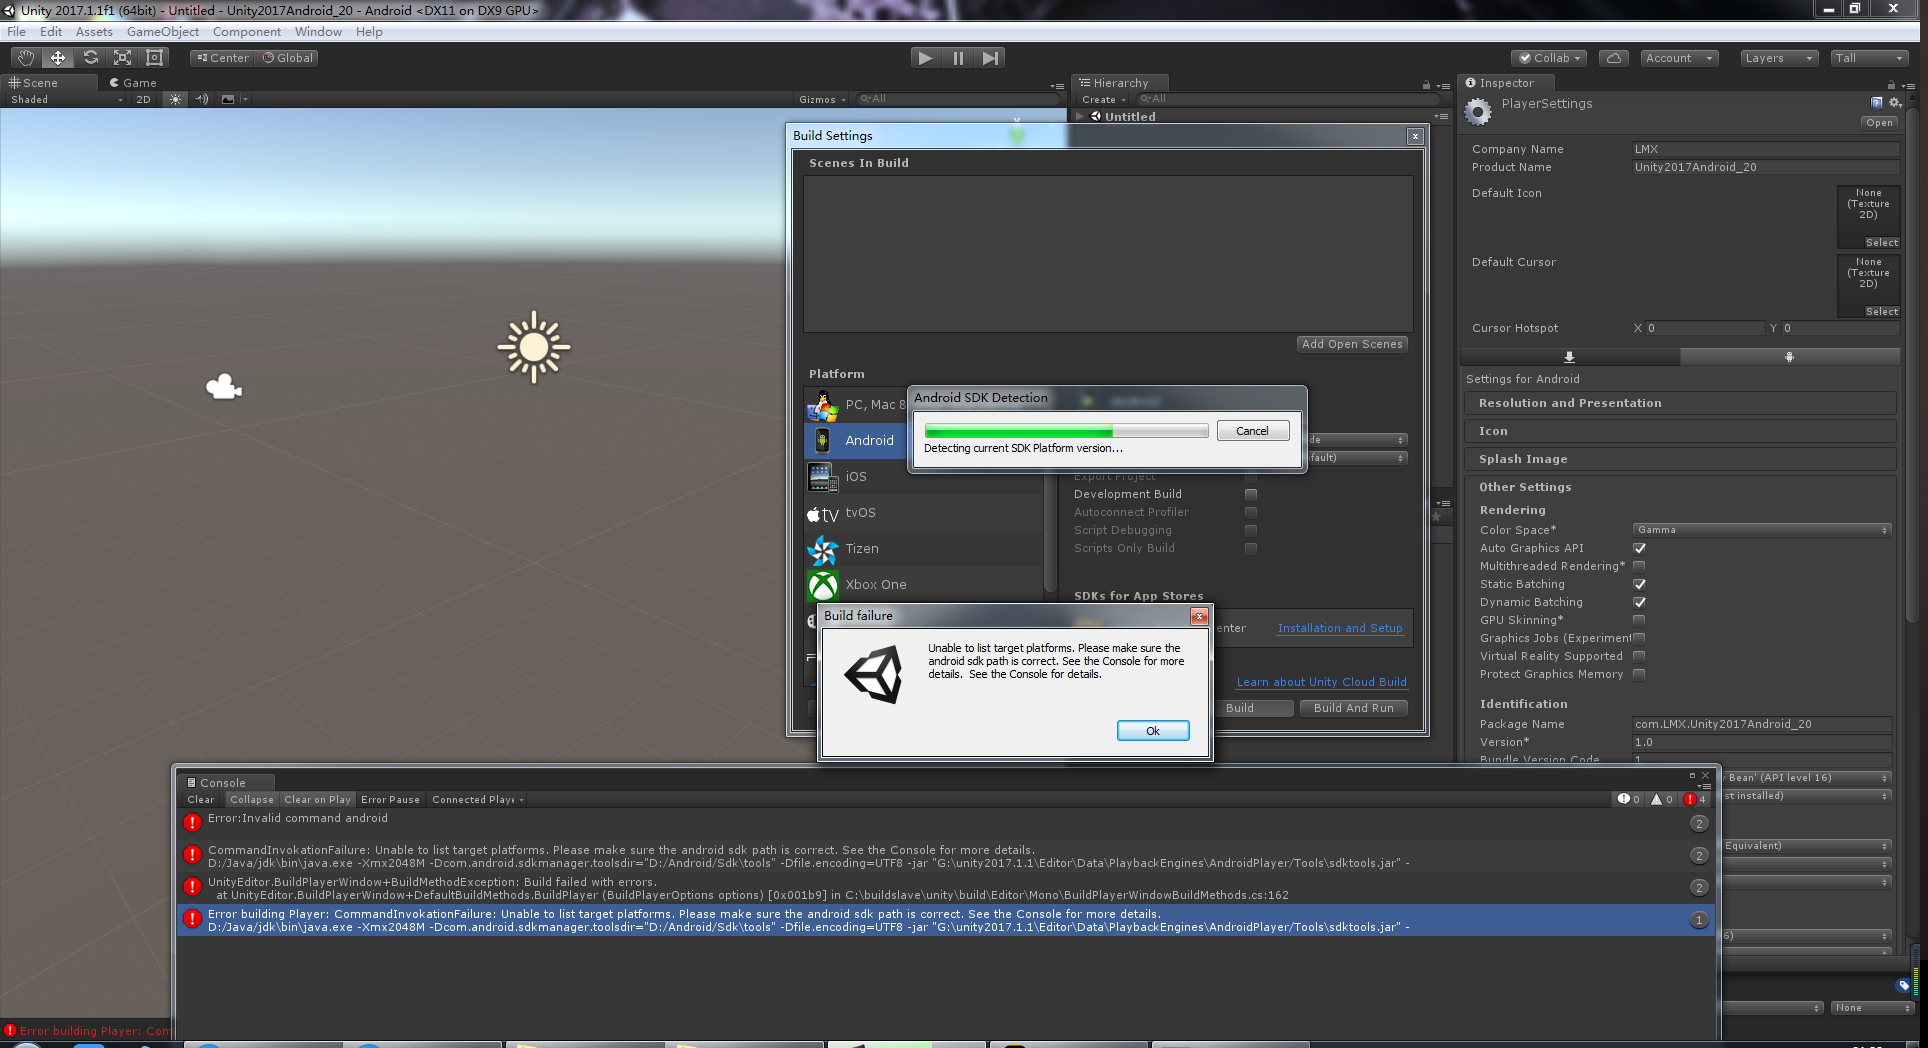Toggle Multithreaded Rendering checkbox
1928x1048 pixels.
(x=1639, y=566)
